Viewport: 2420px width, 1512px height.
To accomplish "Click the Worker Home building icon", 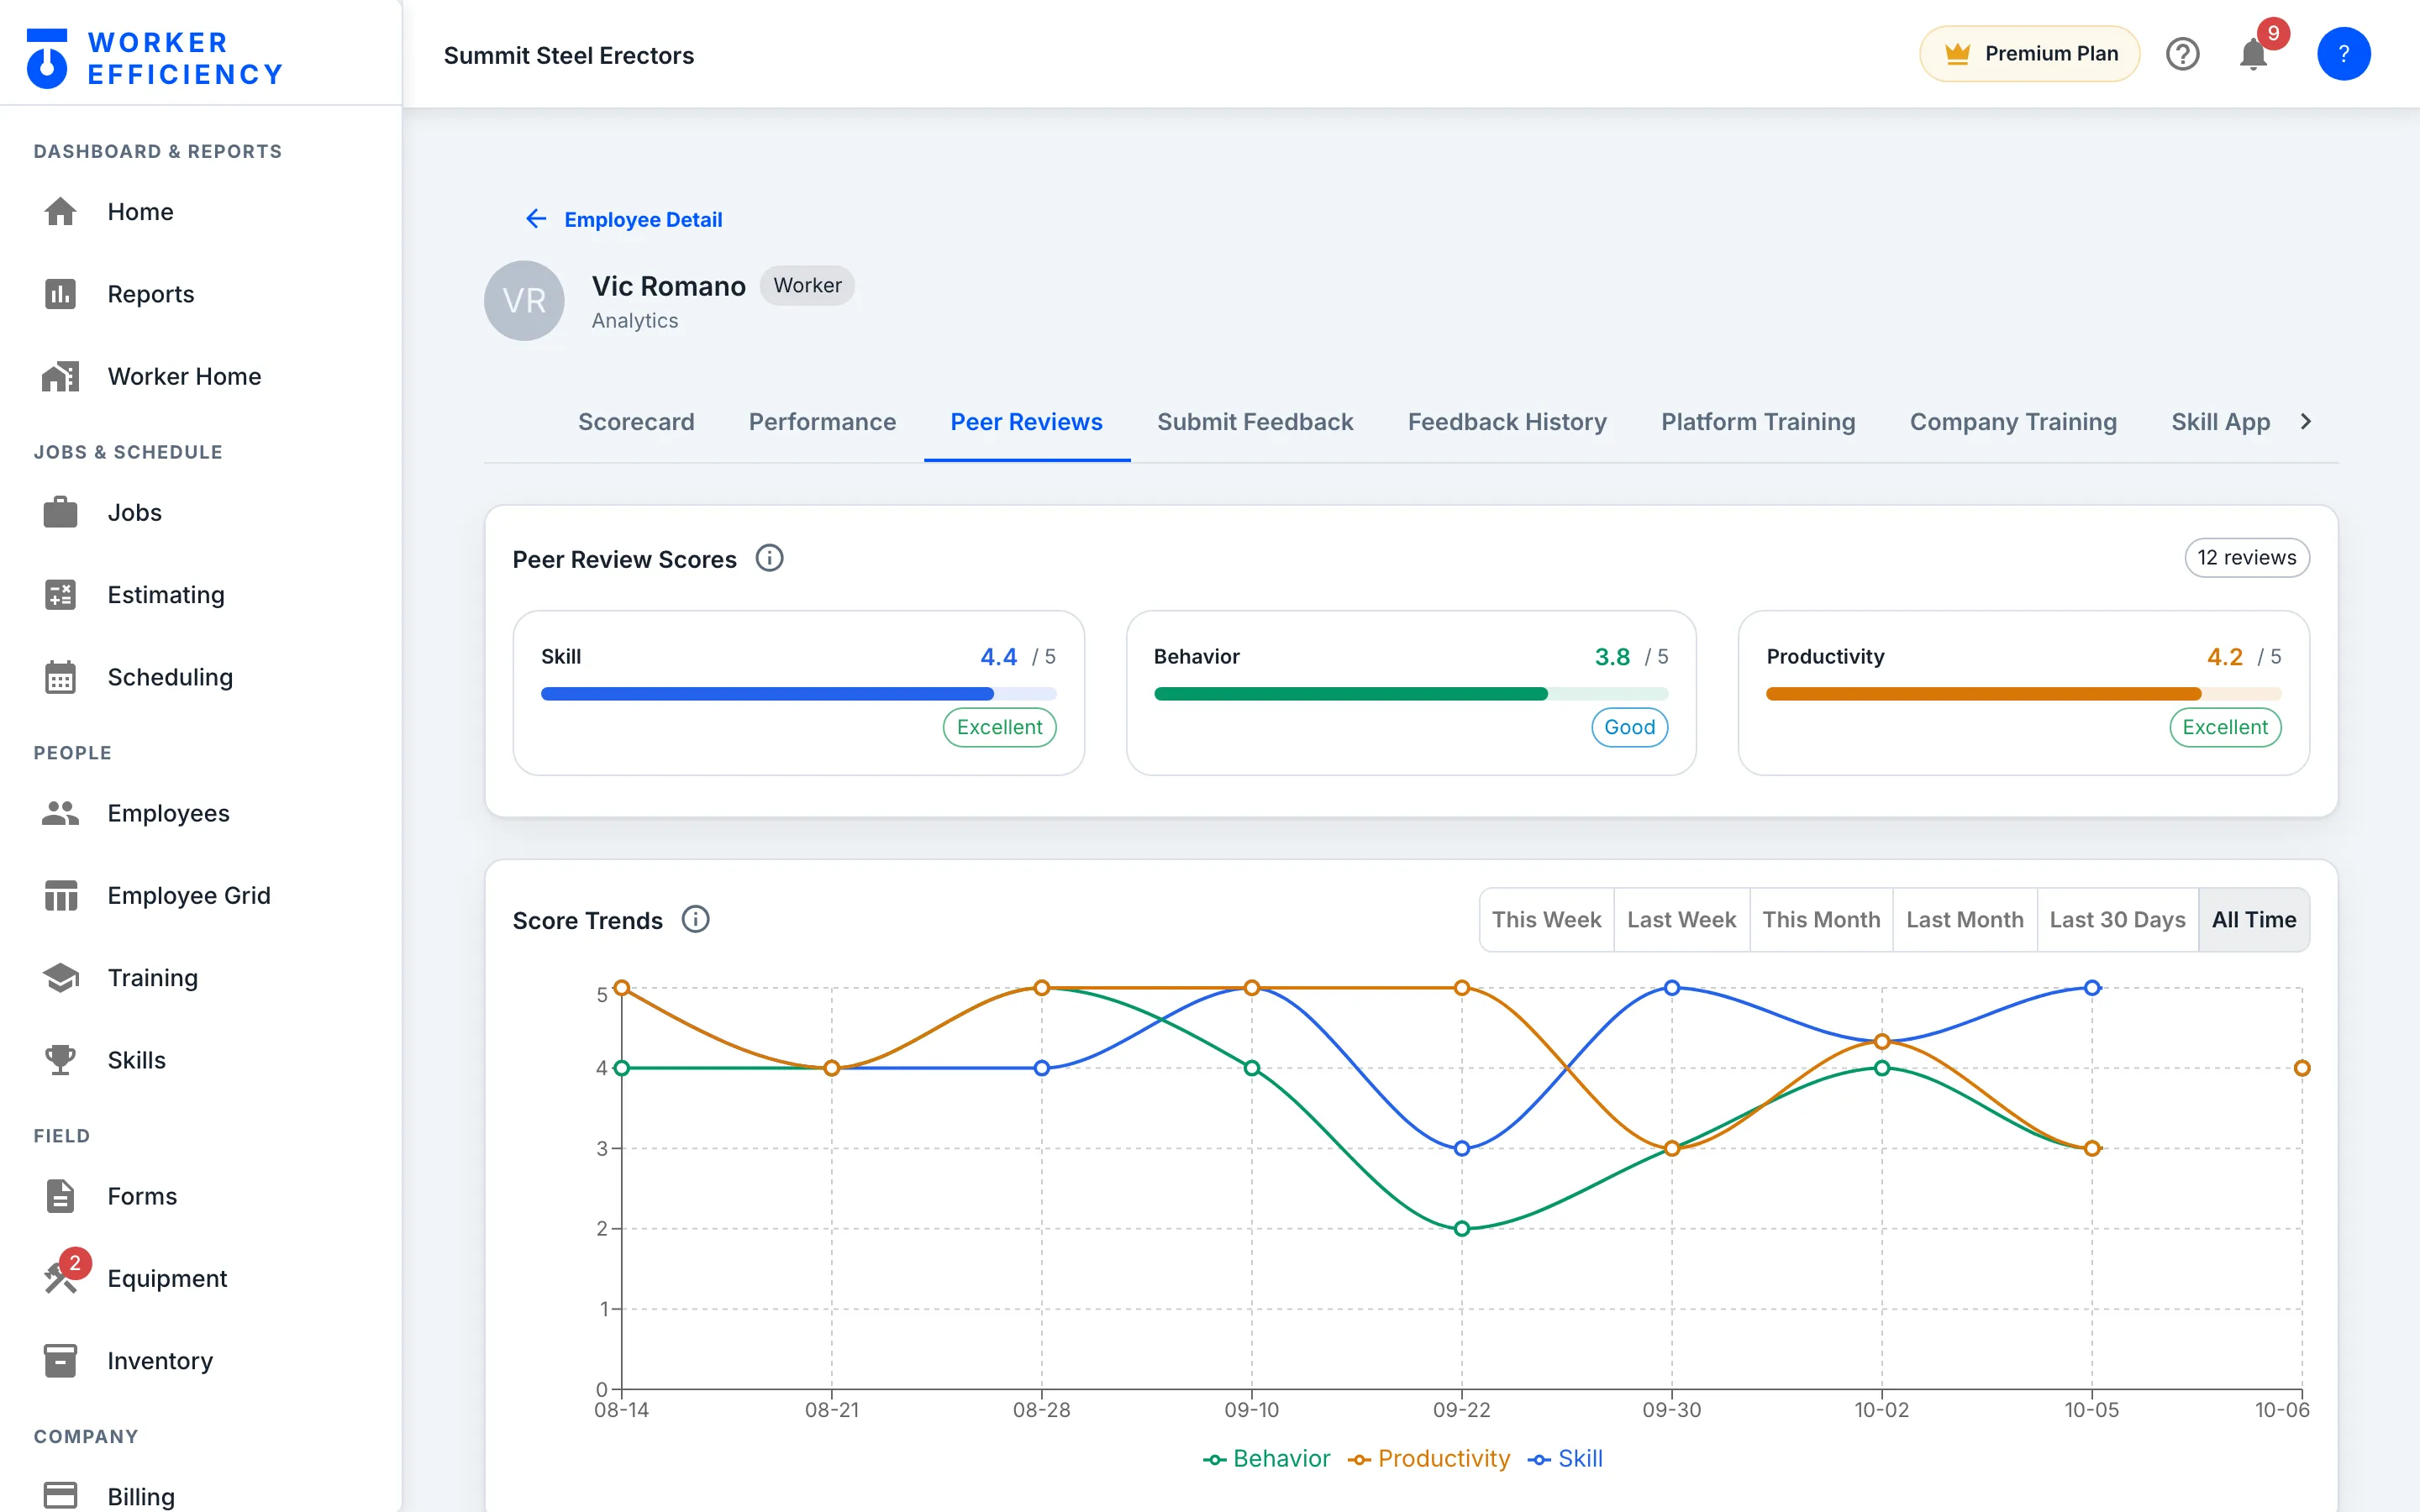I will tap(60, 376).
